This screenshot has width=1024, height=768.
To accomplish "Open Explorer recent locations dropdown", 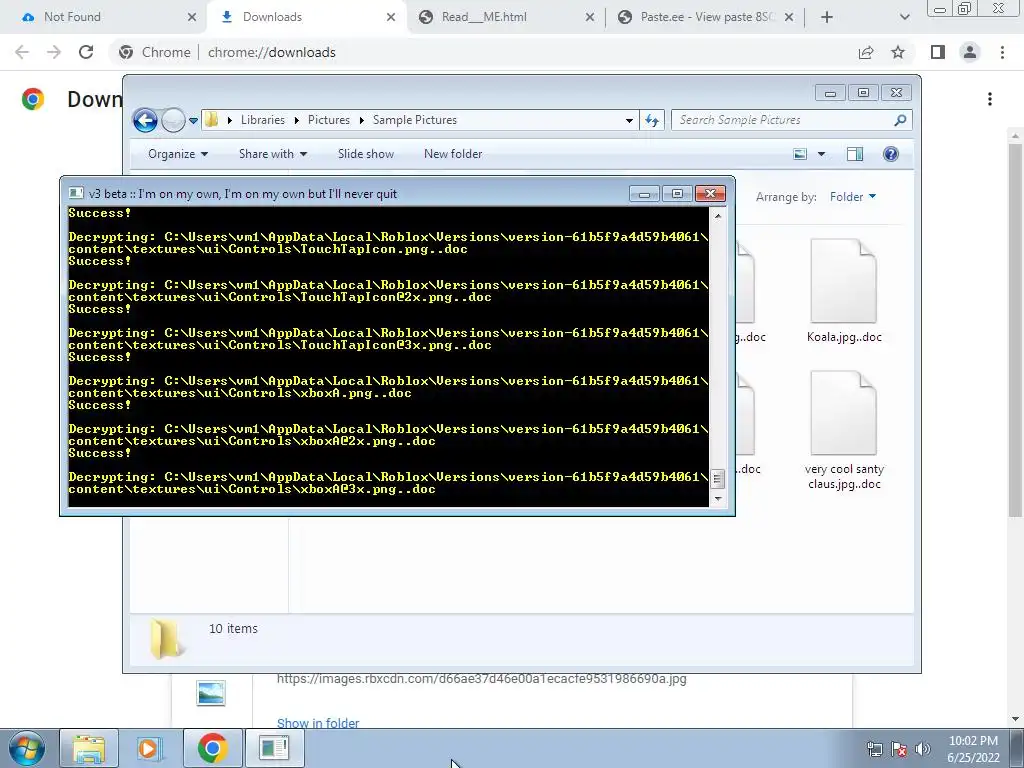I will (x=193, y=120).
